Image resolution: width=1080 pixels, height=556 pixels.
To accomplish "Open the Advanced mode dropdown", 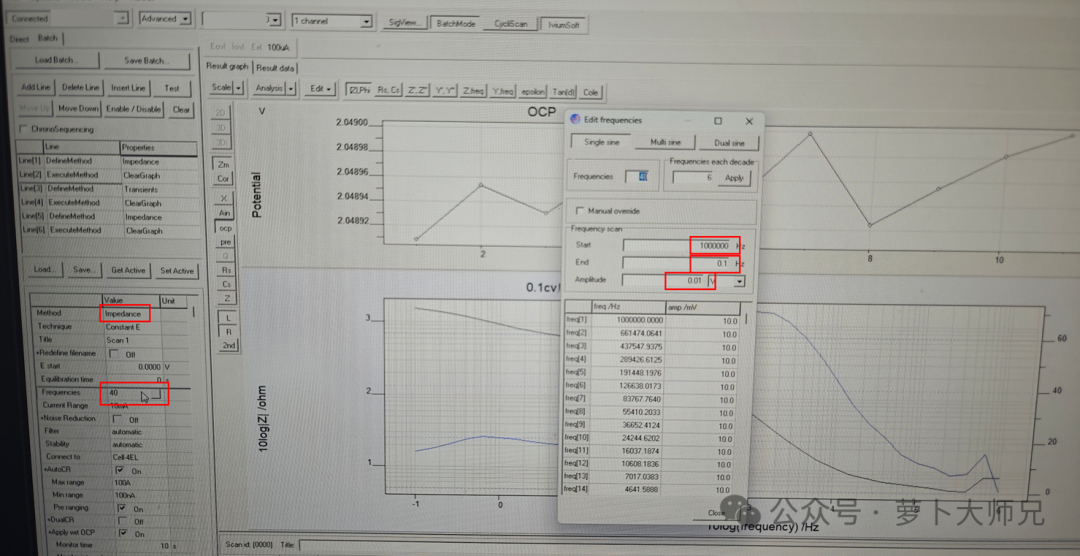I will tap(185, 19).
